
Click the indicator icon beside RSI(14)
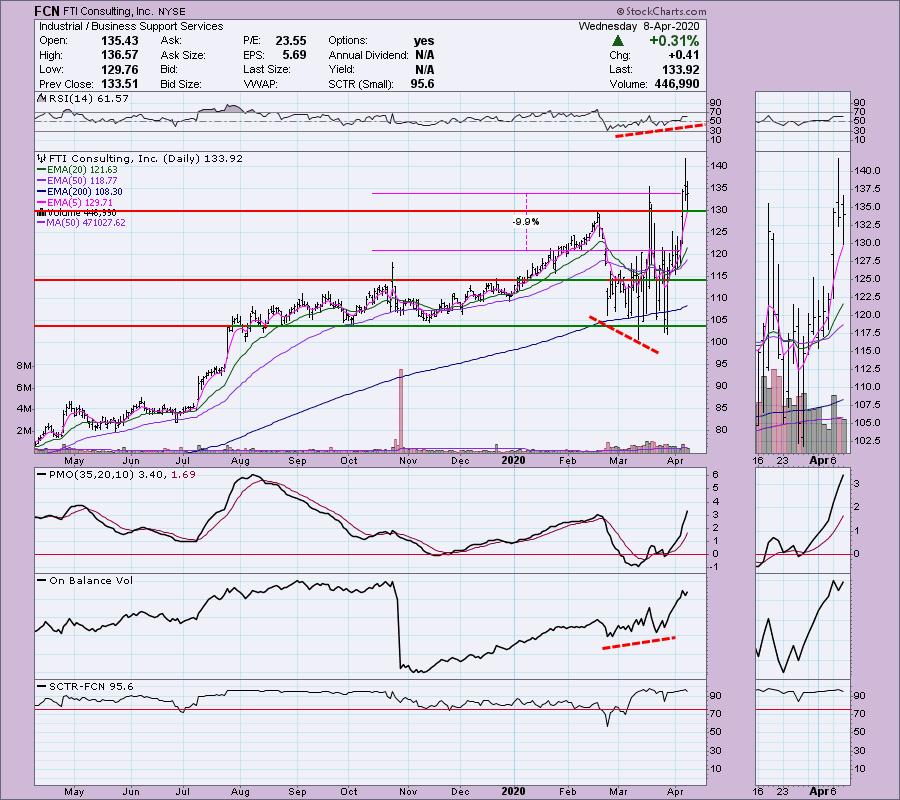click(41, 98)
